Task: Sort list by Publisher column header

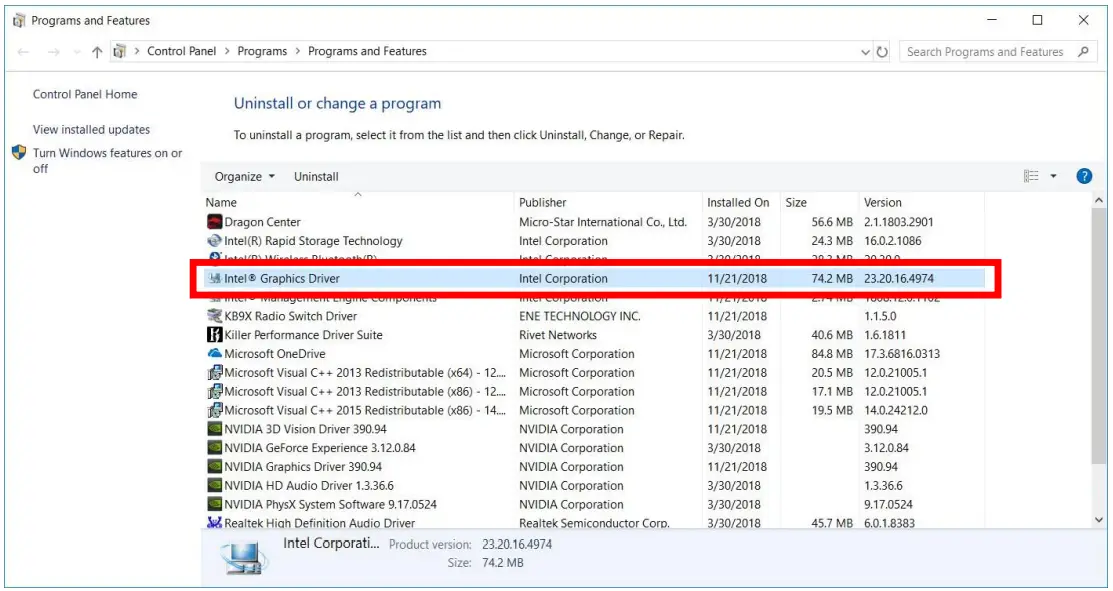Action: tap(543, 202)
